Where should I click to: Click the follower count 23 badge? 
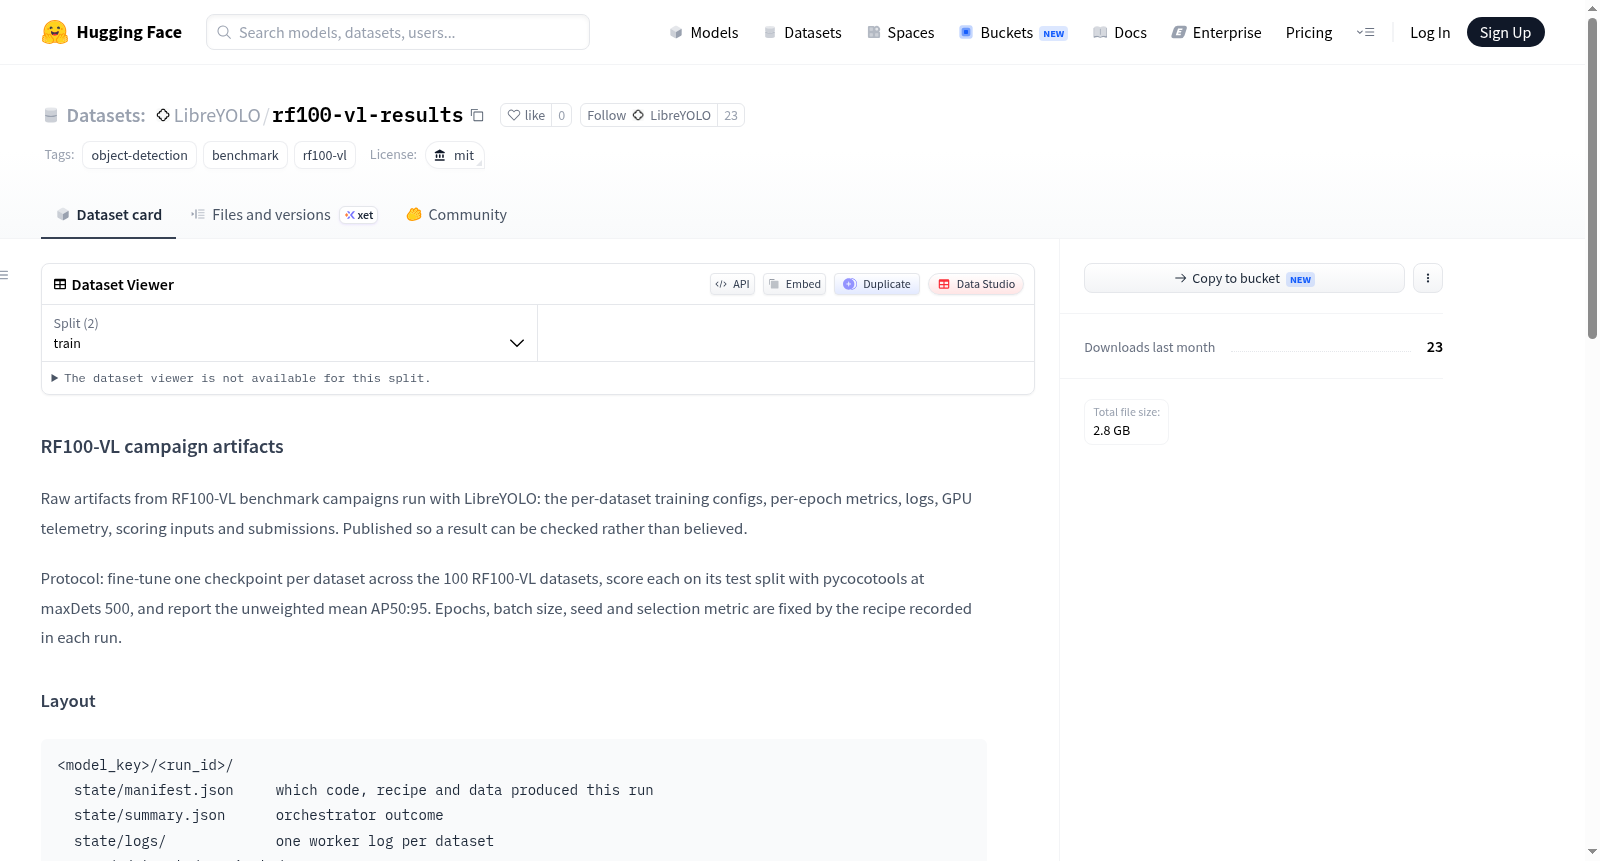coord(731,115)
